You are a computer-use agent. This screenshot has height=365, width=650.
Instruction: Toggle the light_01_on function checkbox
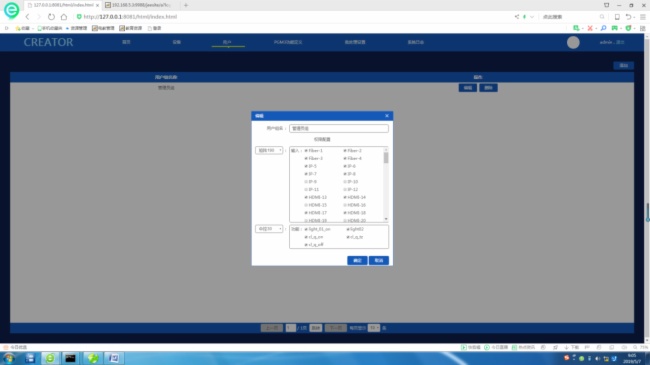(x=306, y=229)
